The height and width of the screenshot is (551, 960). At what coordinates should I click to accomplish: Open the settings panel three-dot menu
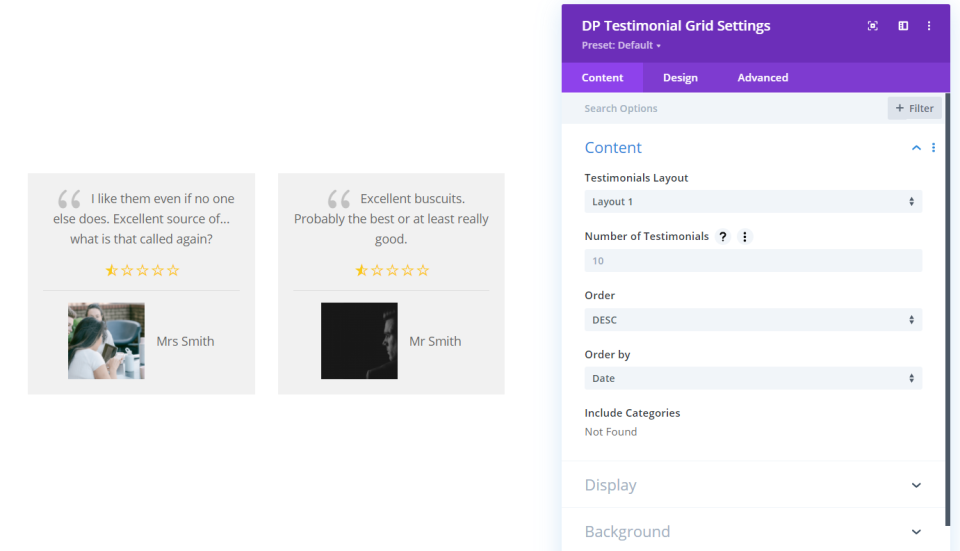click(929, 26)
